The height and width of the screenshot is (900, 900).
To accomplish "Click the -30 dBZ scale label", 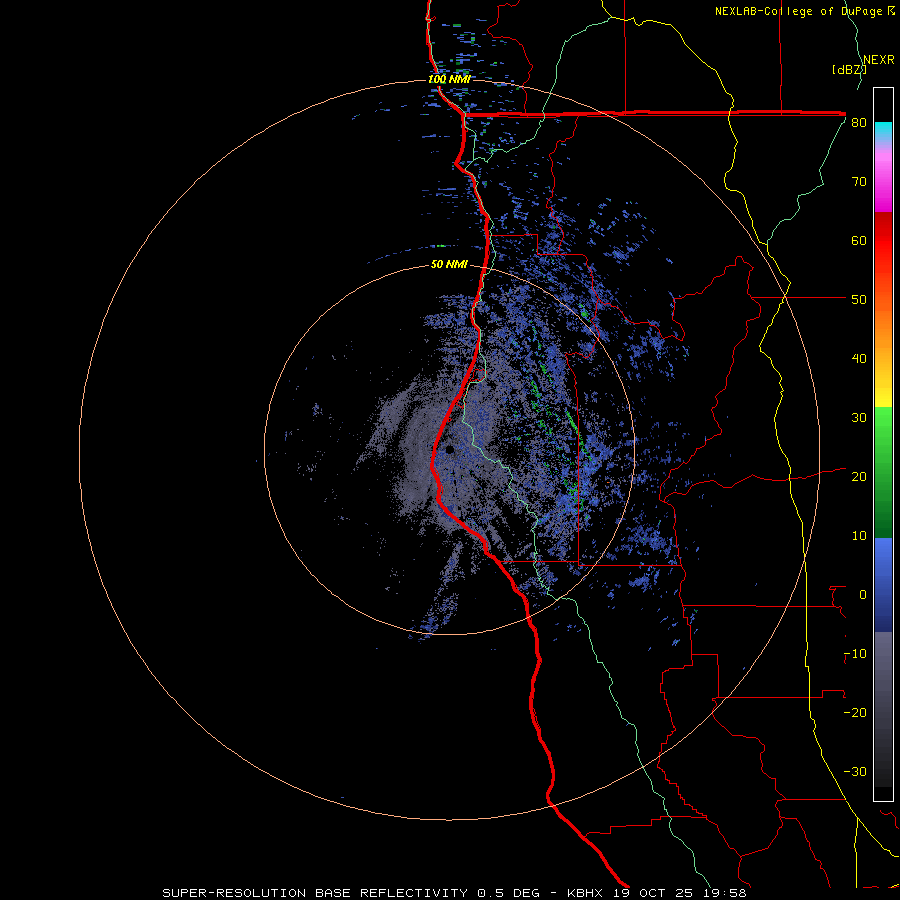I will pyautogui.click(x=855, y=772).
